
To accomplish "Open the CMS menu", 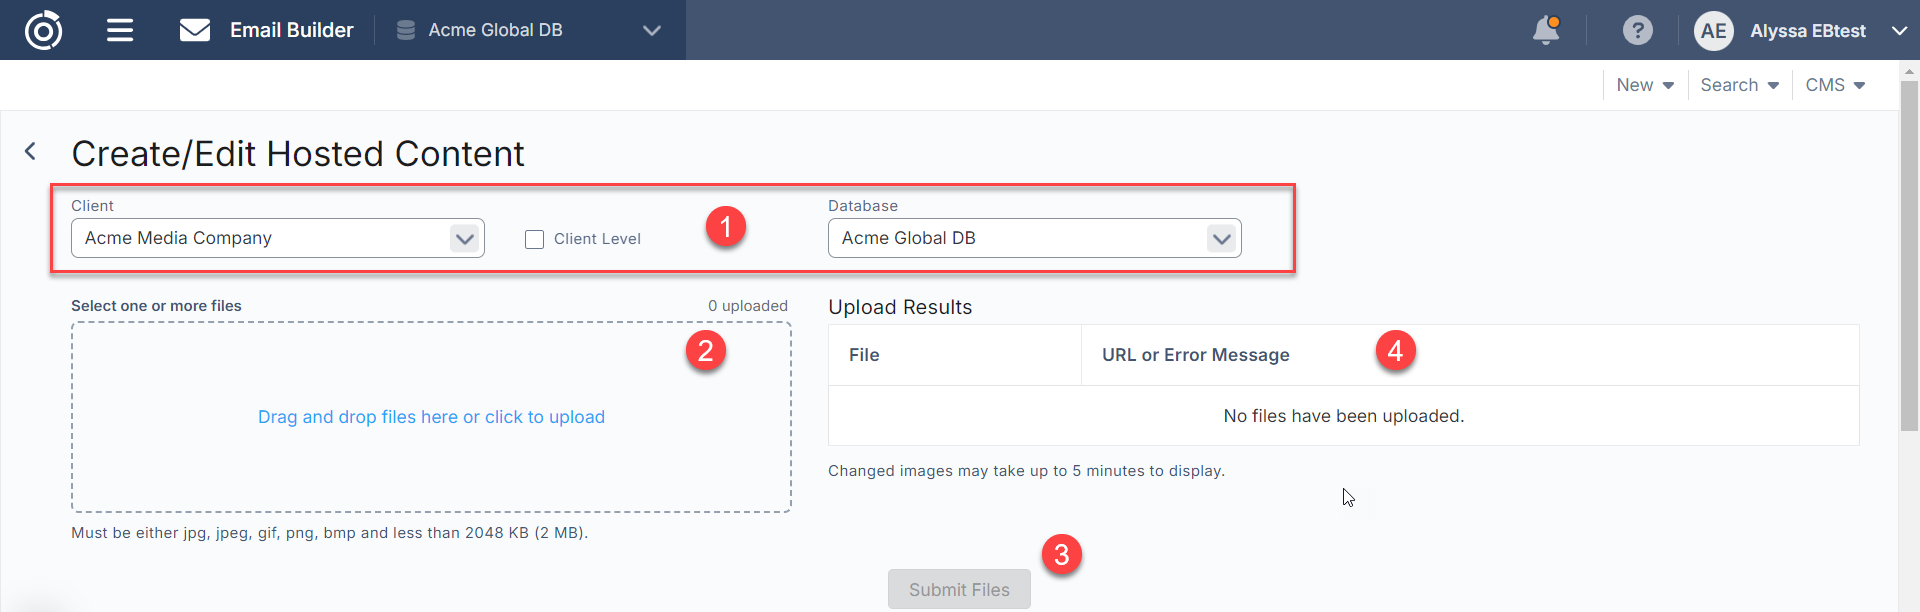I will point(1835,85).
